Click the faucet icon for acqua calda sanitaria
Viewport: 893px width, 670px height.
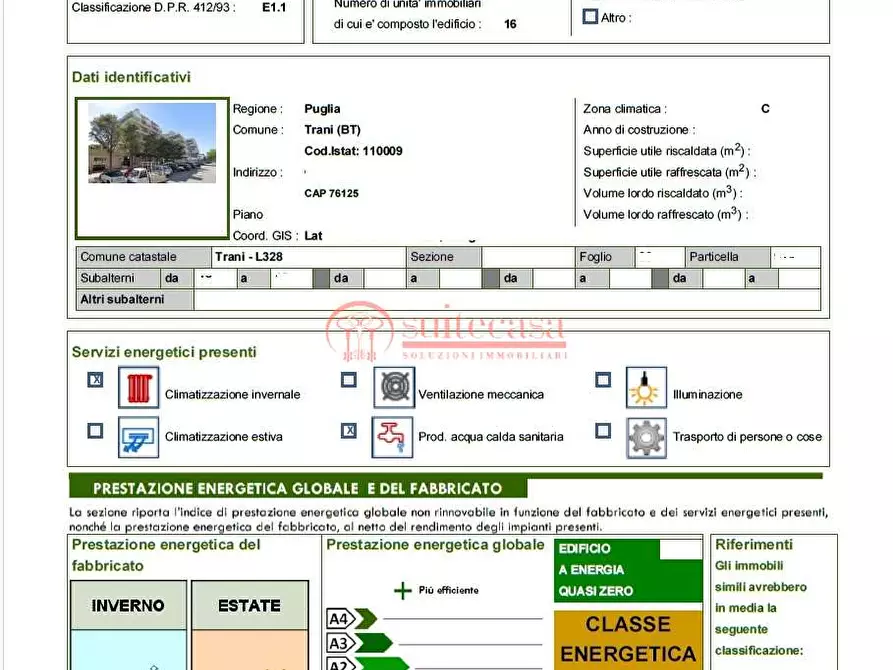click(x=393, y=437)
